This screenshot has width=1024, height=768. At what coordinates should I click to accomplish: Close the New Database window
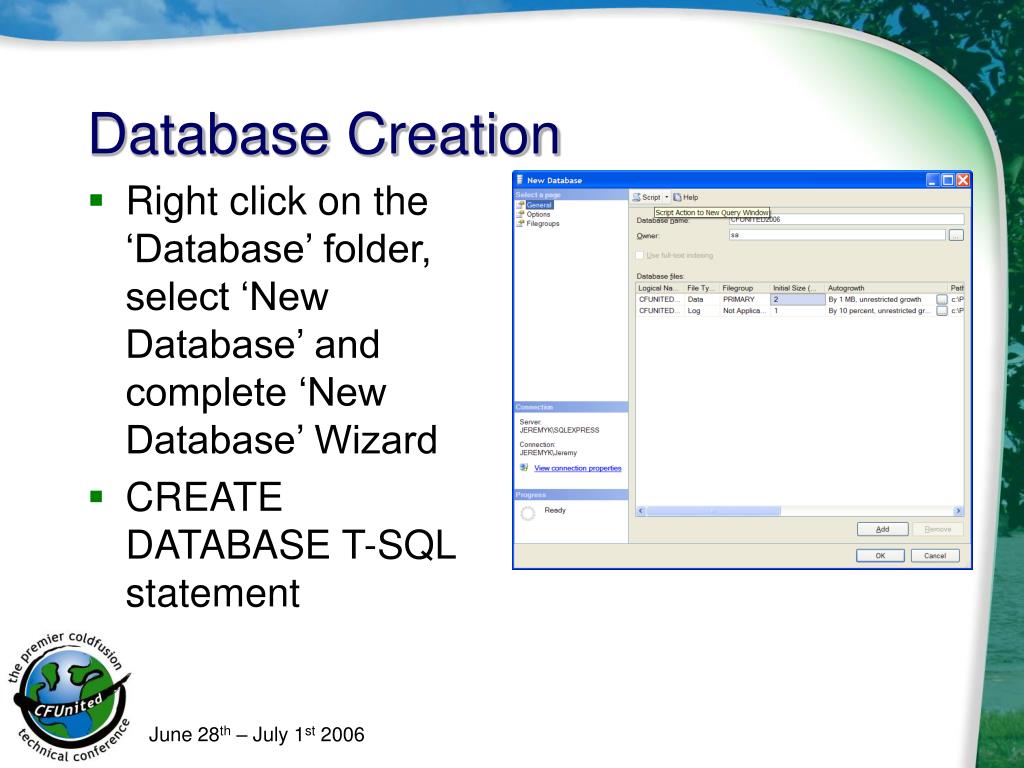963,180
